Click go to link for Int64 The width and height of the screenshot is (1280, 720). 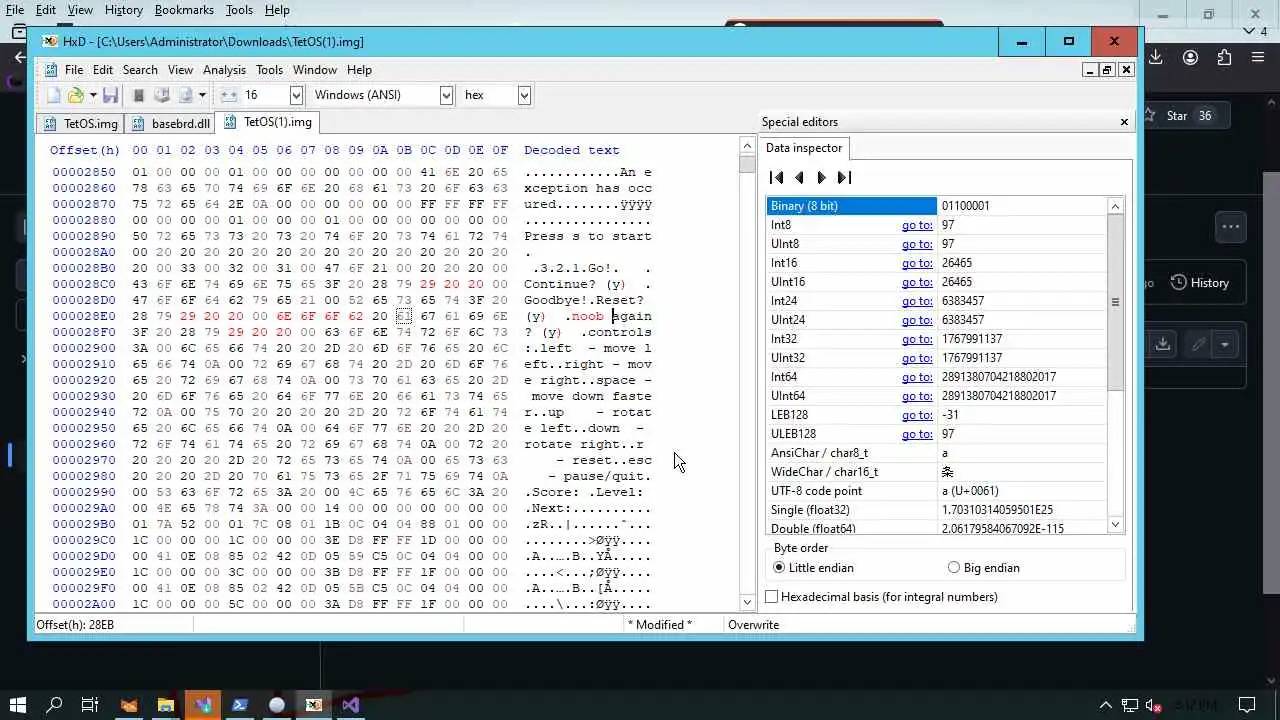click(x=917, y=377)
